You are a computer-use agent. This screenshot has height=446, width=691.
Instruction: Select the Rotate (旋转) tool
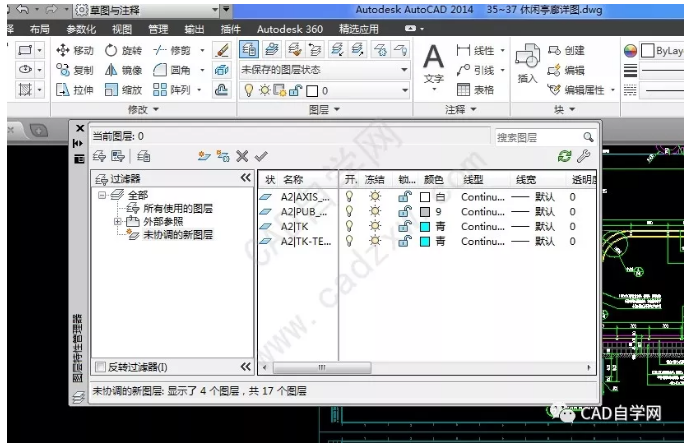(123, 51)
